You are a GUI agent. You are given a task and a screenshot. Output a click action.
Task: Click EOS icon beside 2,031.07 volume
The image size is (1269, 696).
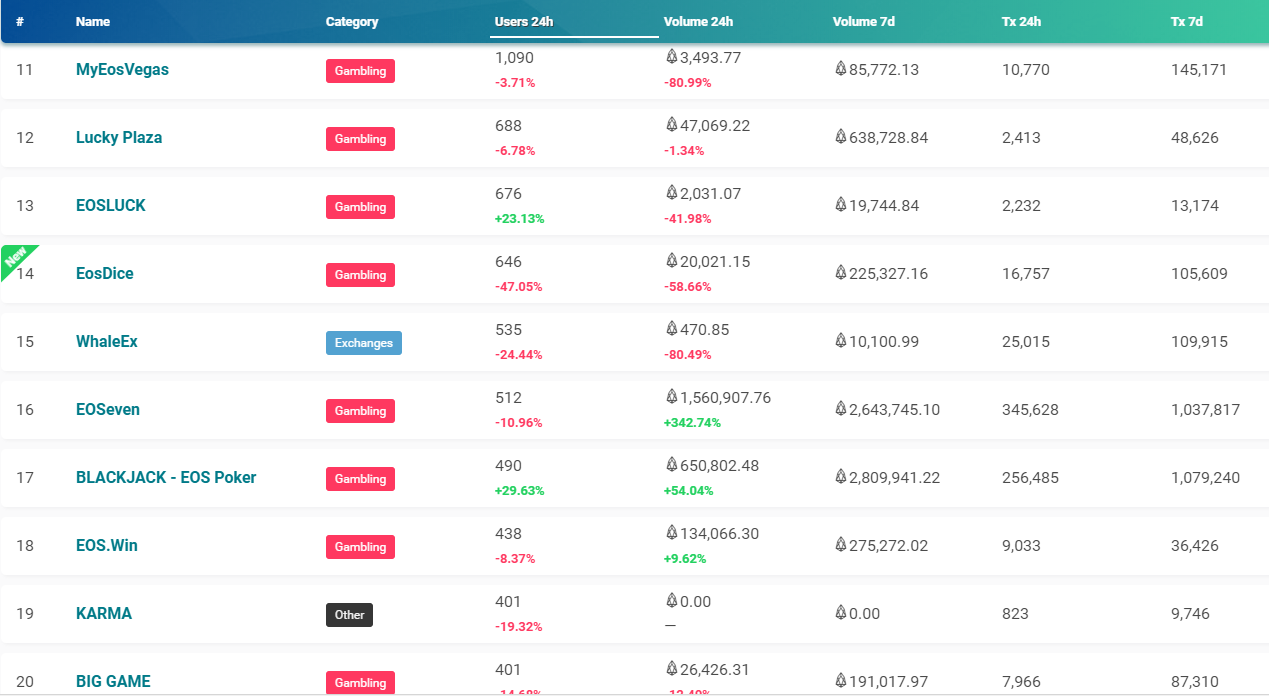pos(671,193)
